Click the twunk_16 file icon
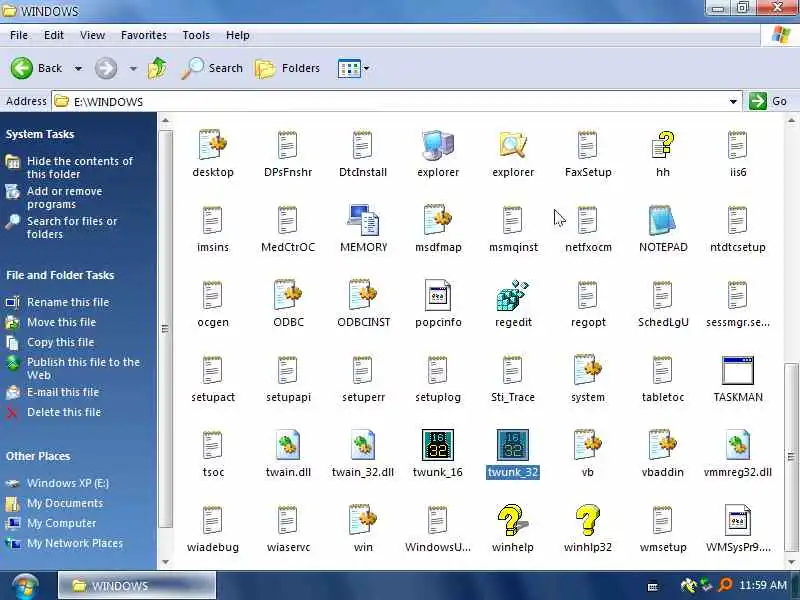 pyautogui.click(x=438, y=445)
